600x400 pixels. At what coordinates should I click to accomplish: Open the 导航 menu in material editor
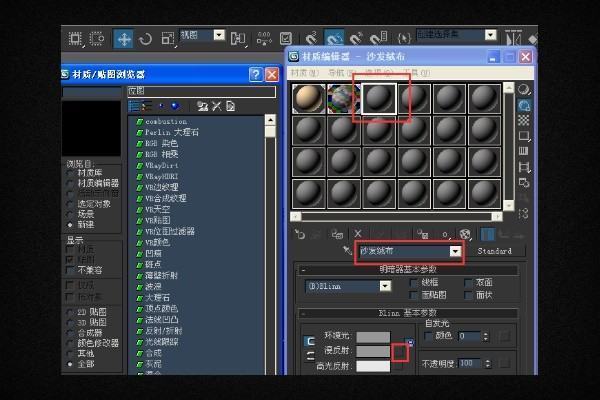[x=337, y=73]
